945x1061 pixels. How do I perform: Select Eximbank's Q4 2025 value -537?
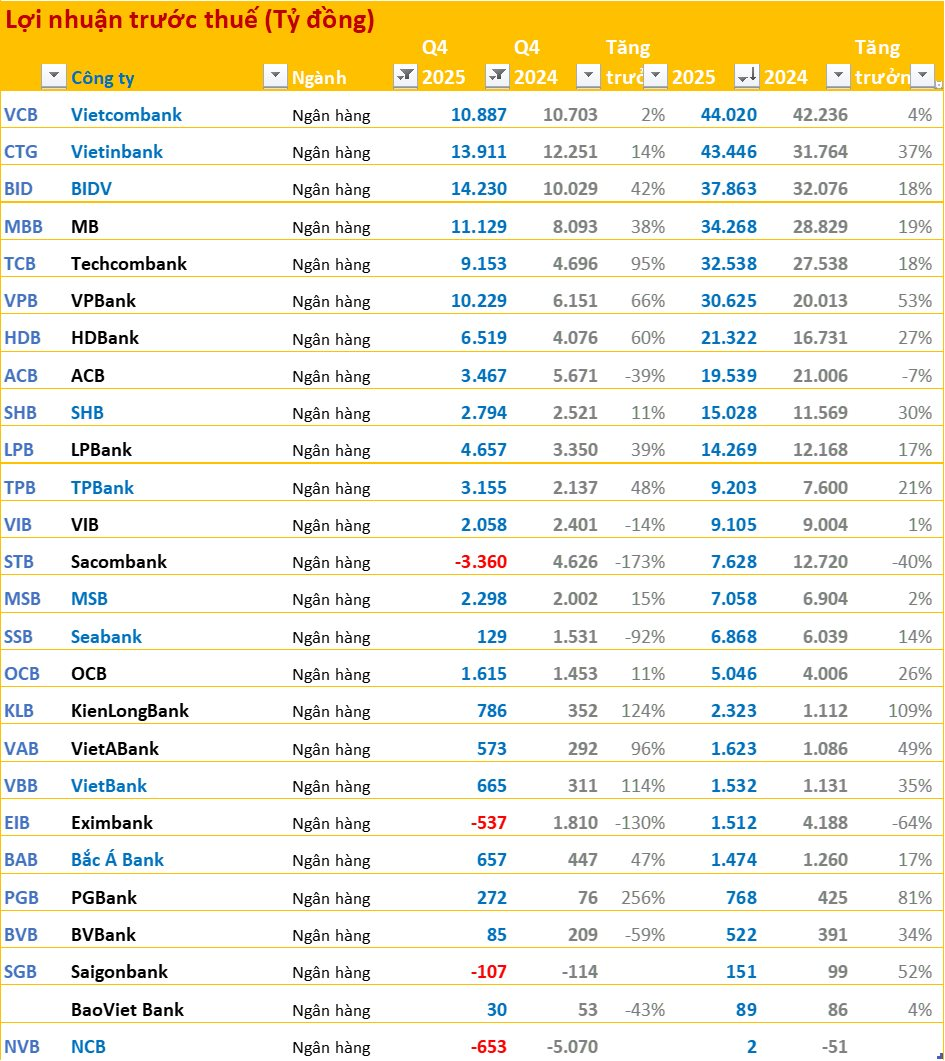click(x=488, y=823)
